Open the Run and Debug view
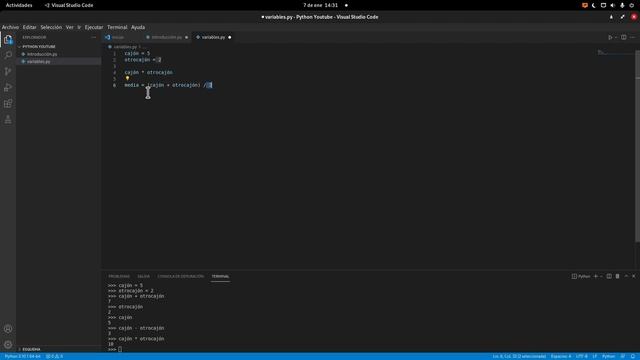The width and height of the screenshot is (640, 360). [8, 87]
